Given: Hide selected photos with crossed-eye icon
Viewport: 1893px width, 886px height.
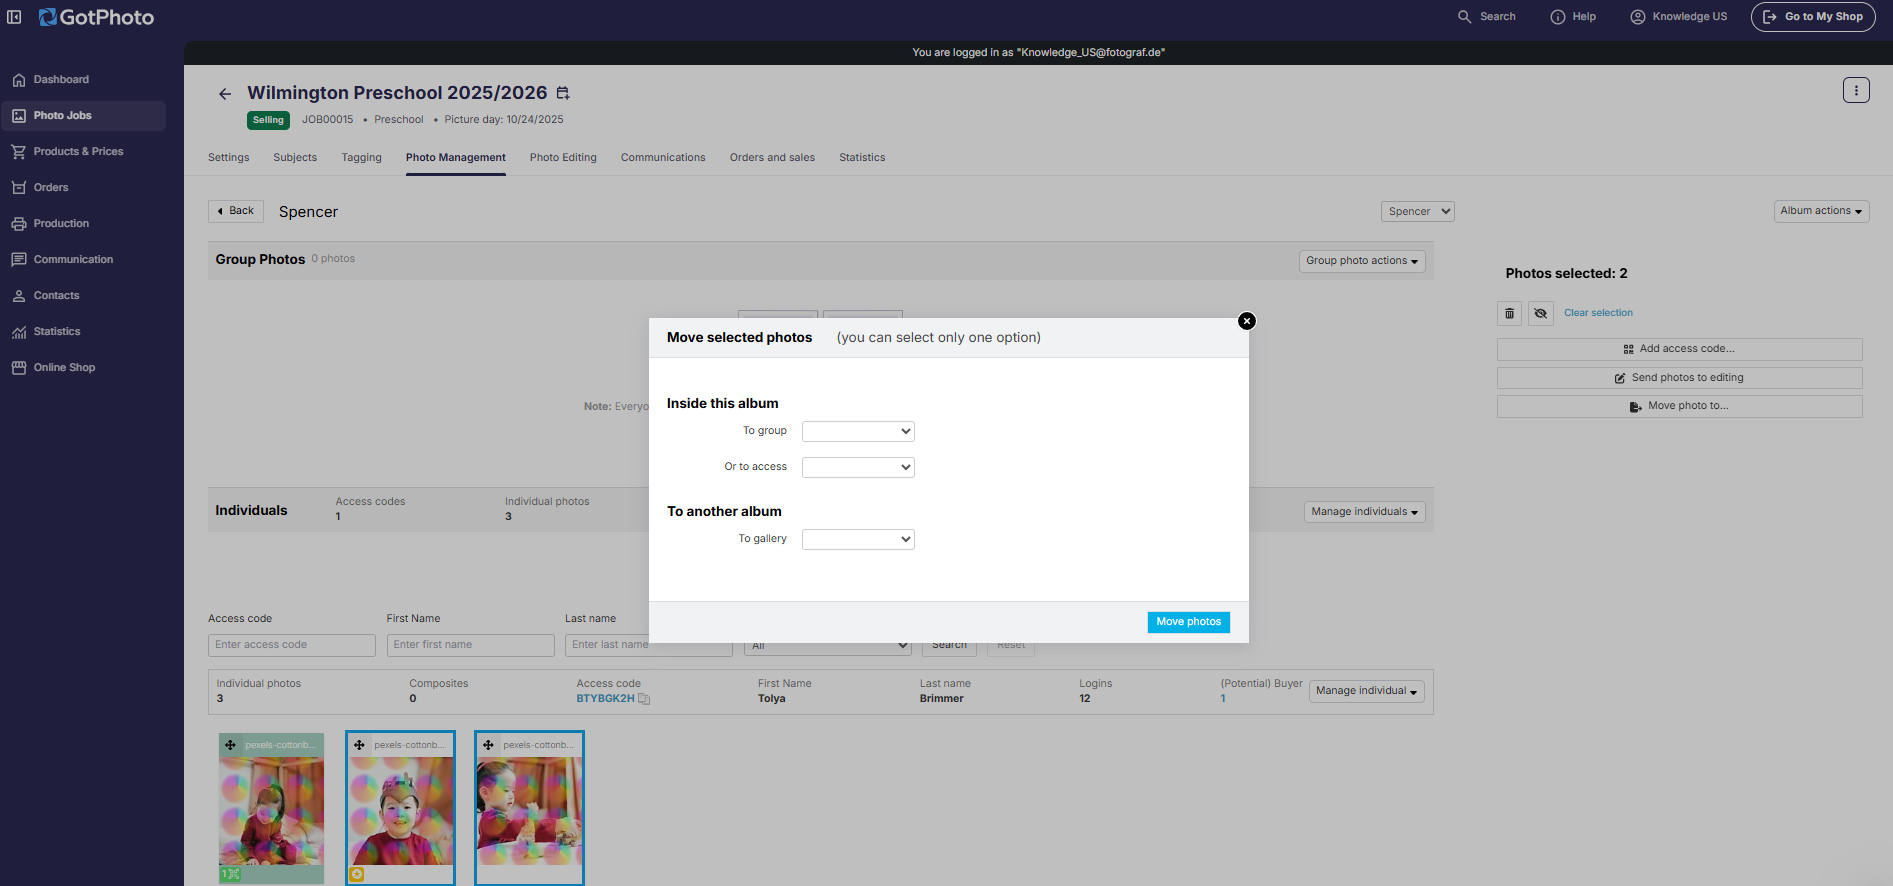Looking at the screenshot, I should 1541,313.
